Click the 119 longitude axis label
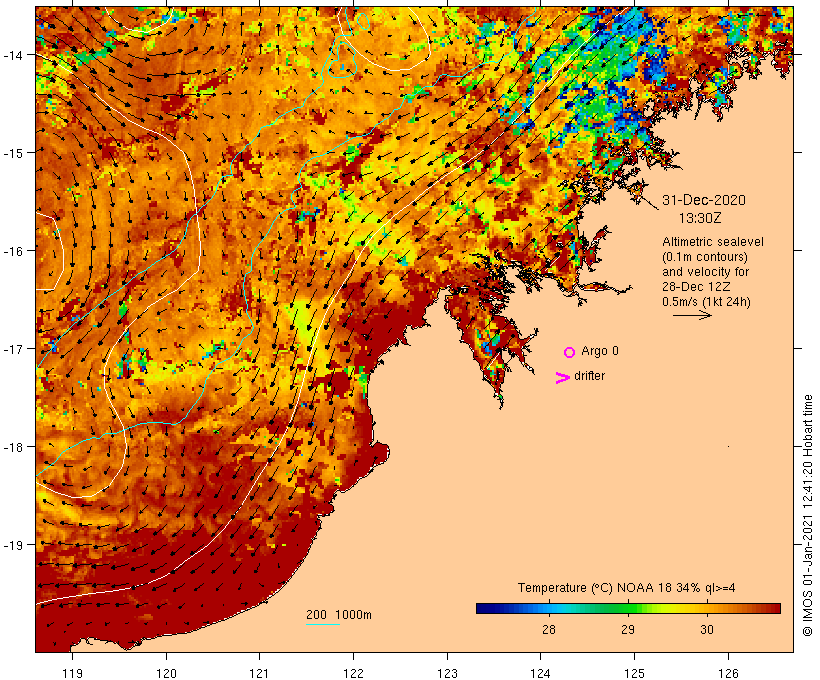Viewport: 820px width, 680px height. (73, 673)
